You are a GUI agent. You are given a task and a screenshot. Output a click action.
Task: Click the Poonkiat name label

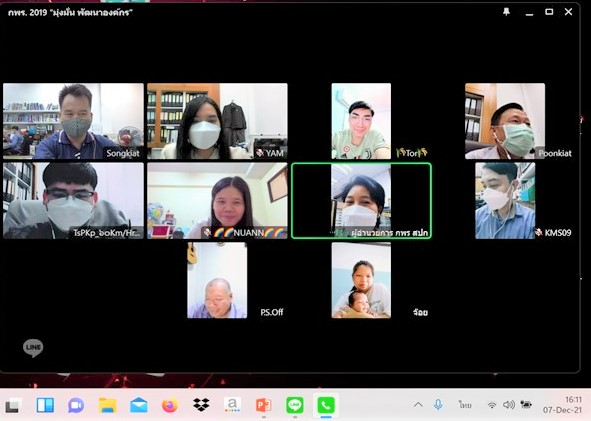[x=555, y=153]
